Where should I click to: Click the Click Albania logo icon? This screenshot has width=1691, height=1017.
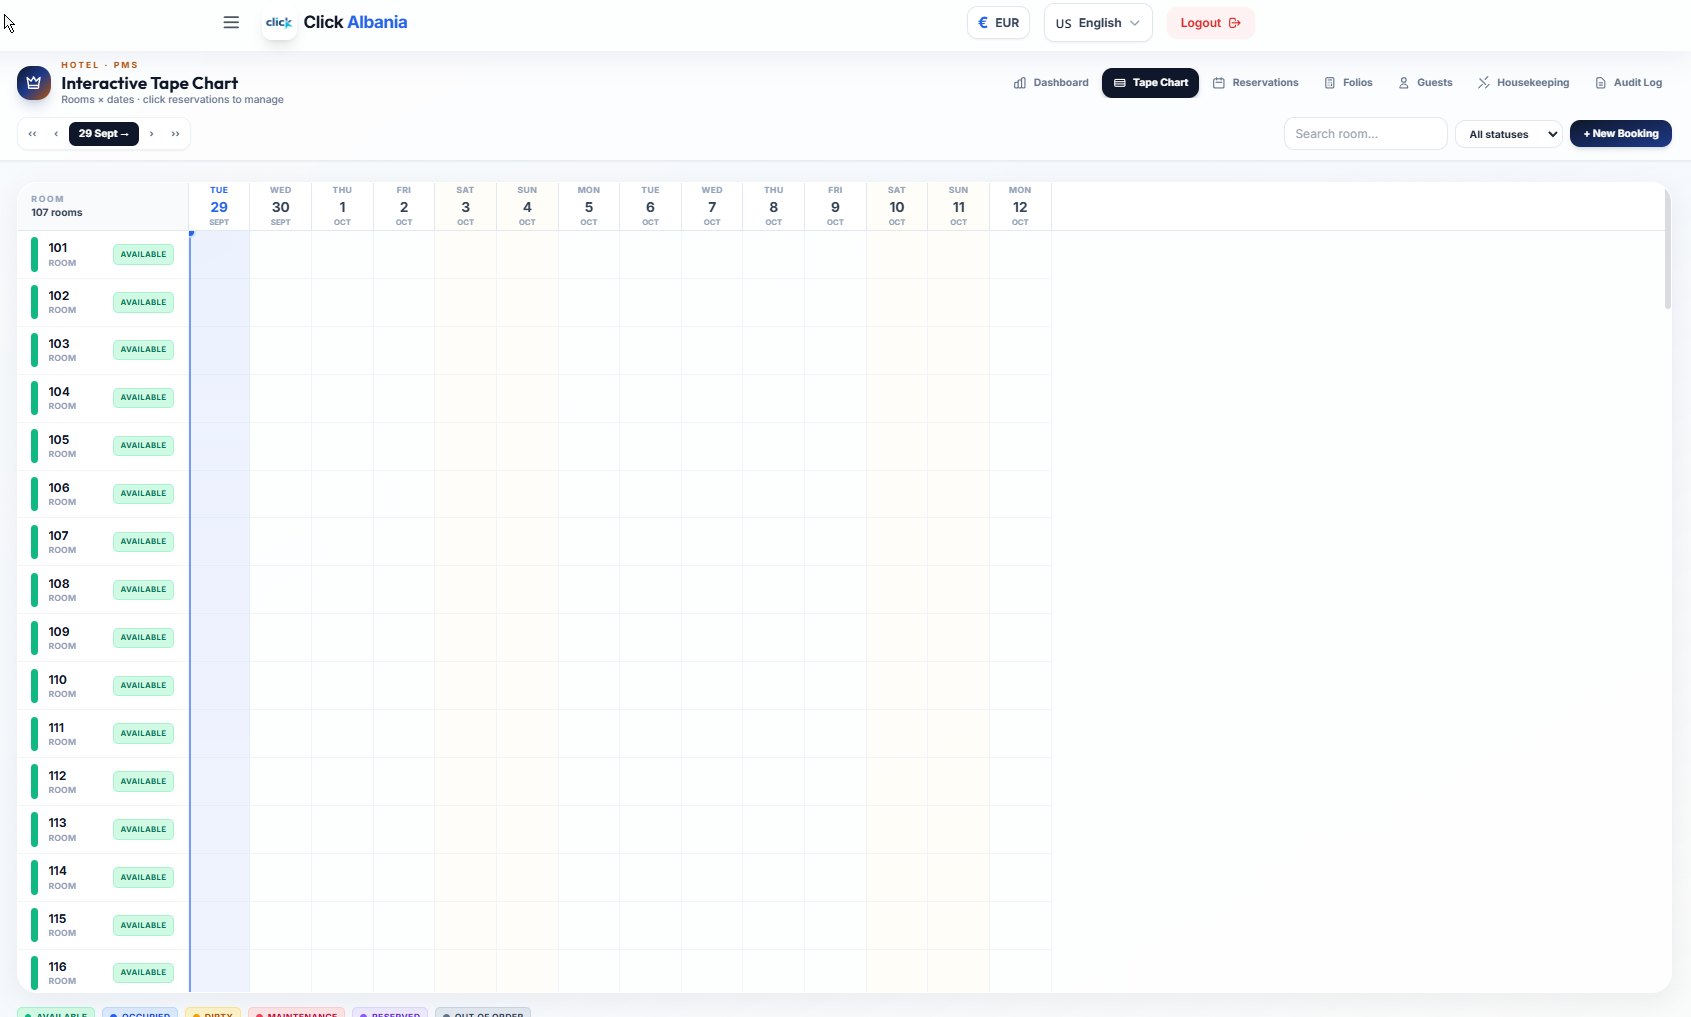click(x=279, y=22)
